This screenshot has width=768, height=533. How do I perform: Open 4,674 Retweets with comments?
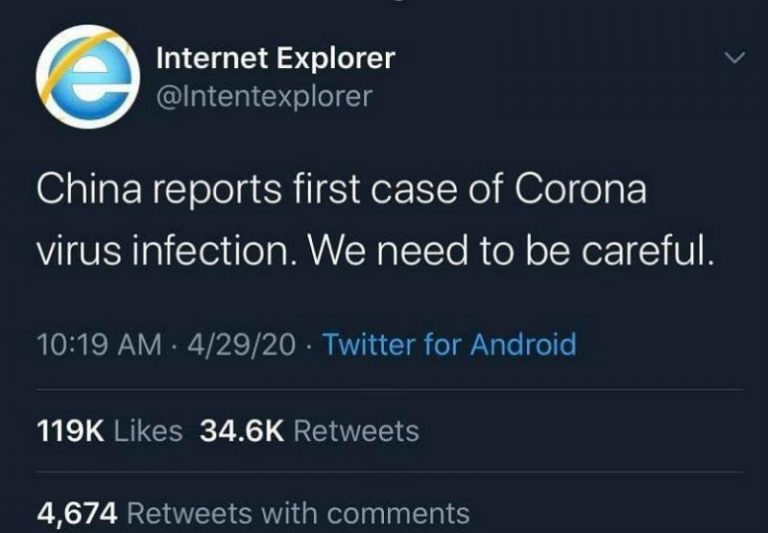click(x=252, y=513)
